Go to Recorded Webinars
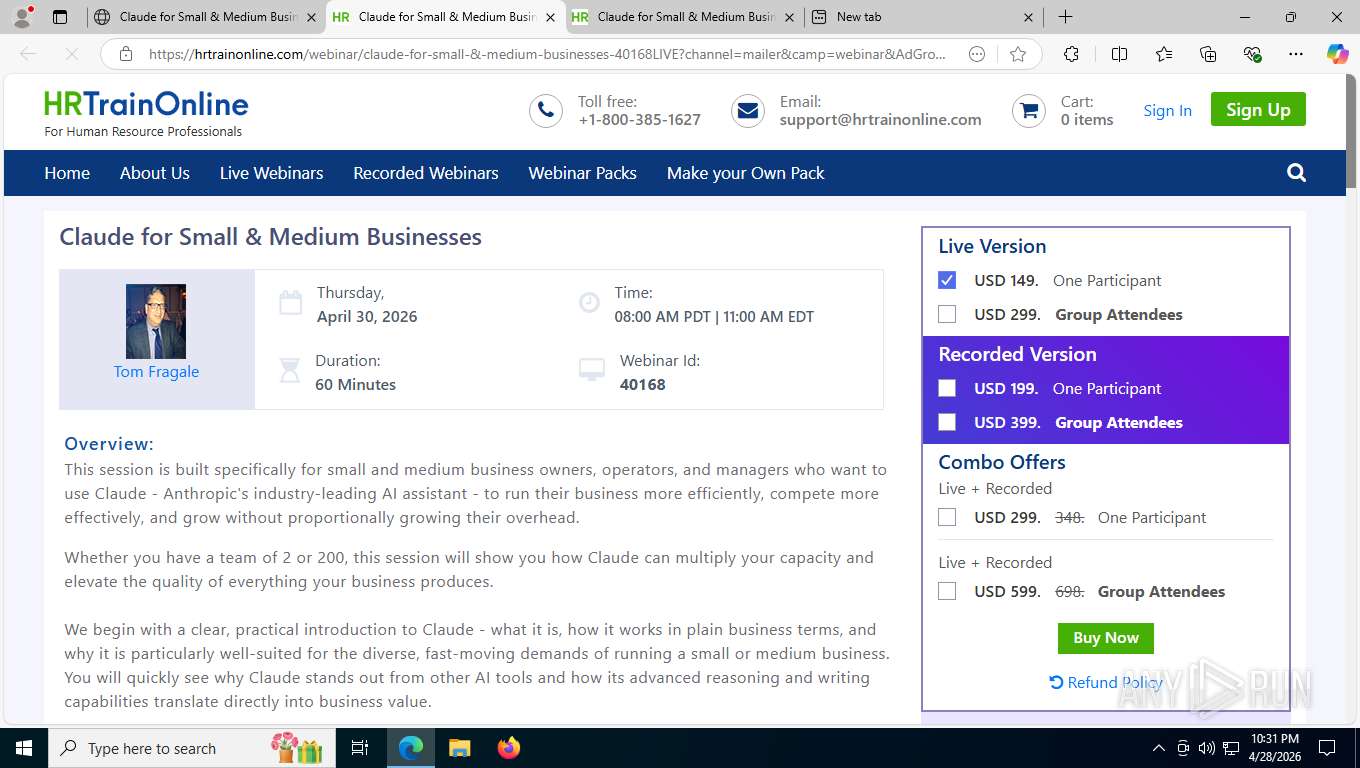This screenshot has height=768, width=1360. click(x=426, y=173)
